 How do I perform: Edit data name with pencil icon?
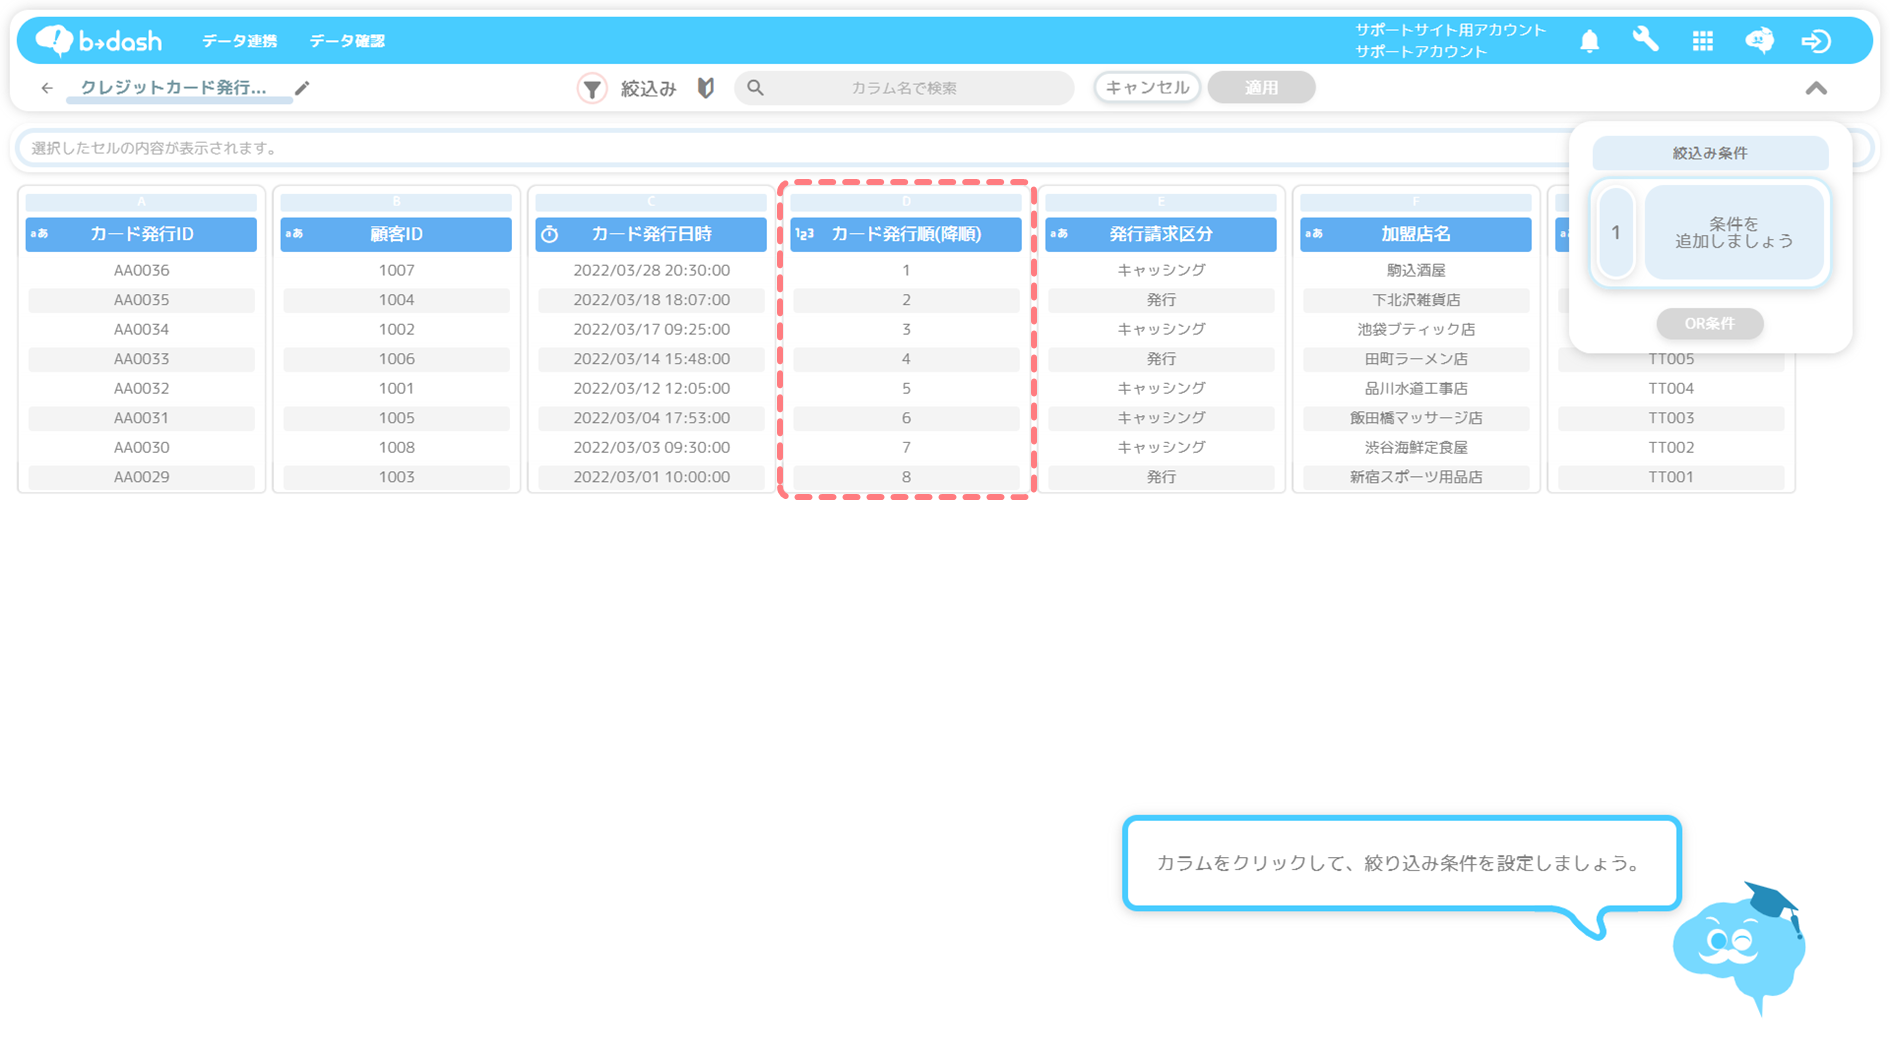pos(302,88)
